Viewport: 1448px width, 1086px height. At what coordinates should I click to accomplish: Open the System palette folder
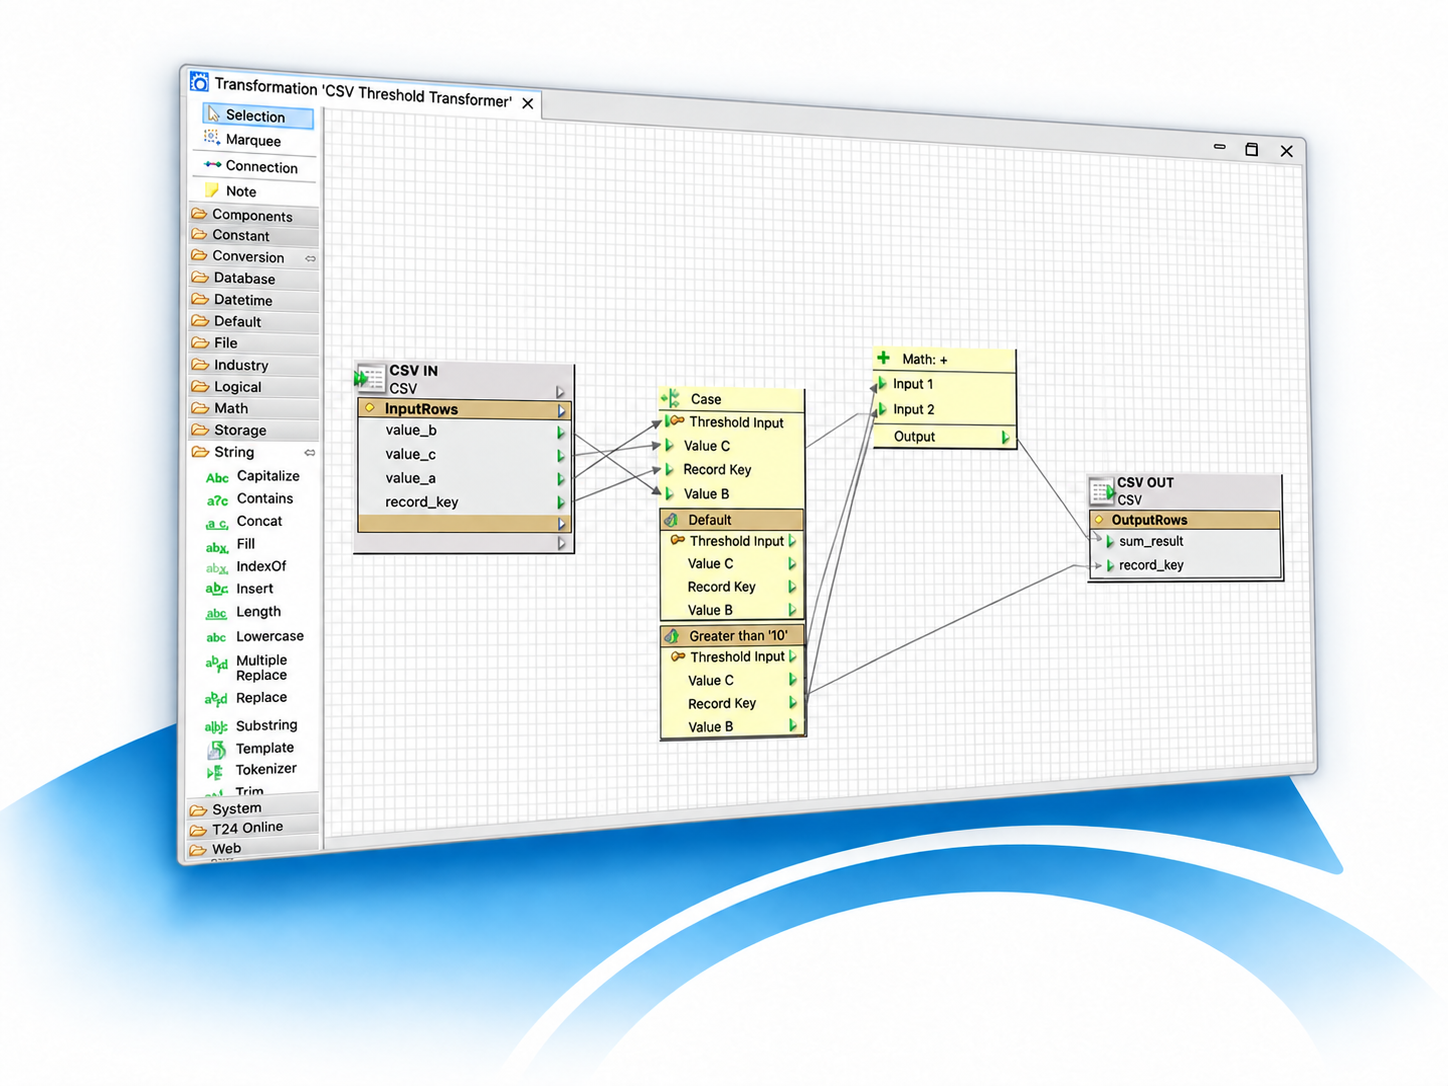pos(253,808)
